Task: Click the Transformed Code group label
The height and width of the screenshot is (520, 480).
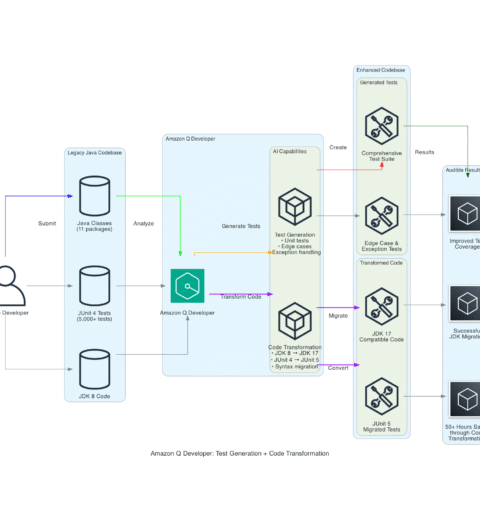Action: coord(381,263)
